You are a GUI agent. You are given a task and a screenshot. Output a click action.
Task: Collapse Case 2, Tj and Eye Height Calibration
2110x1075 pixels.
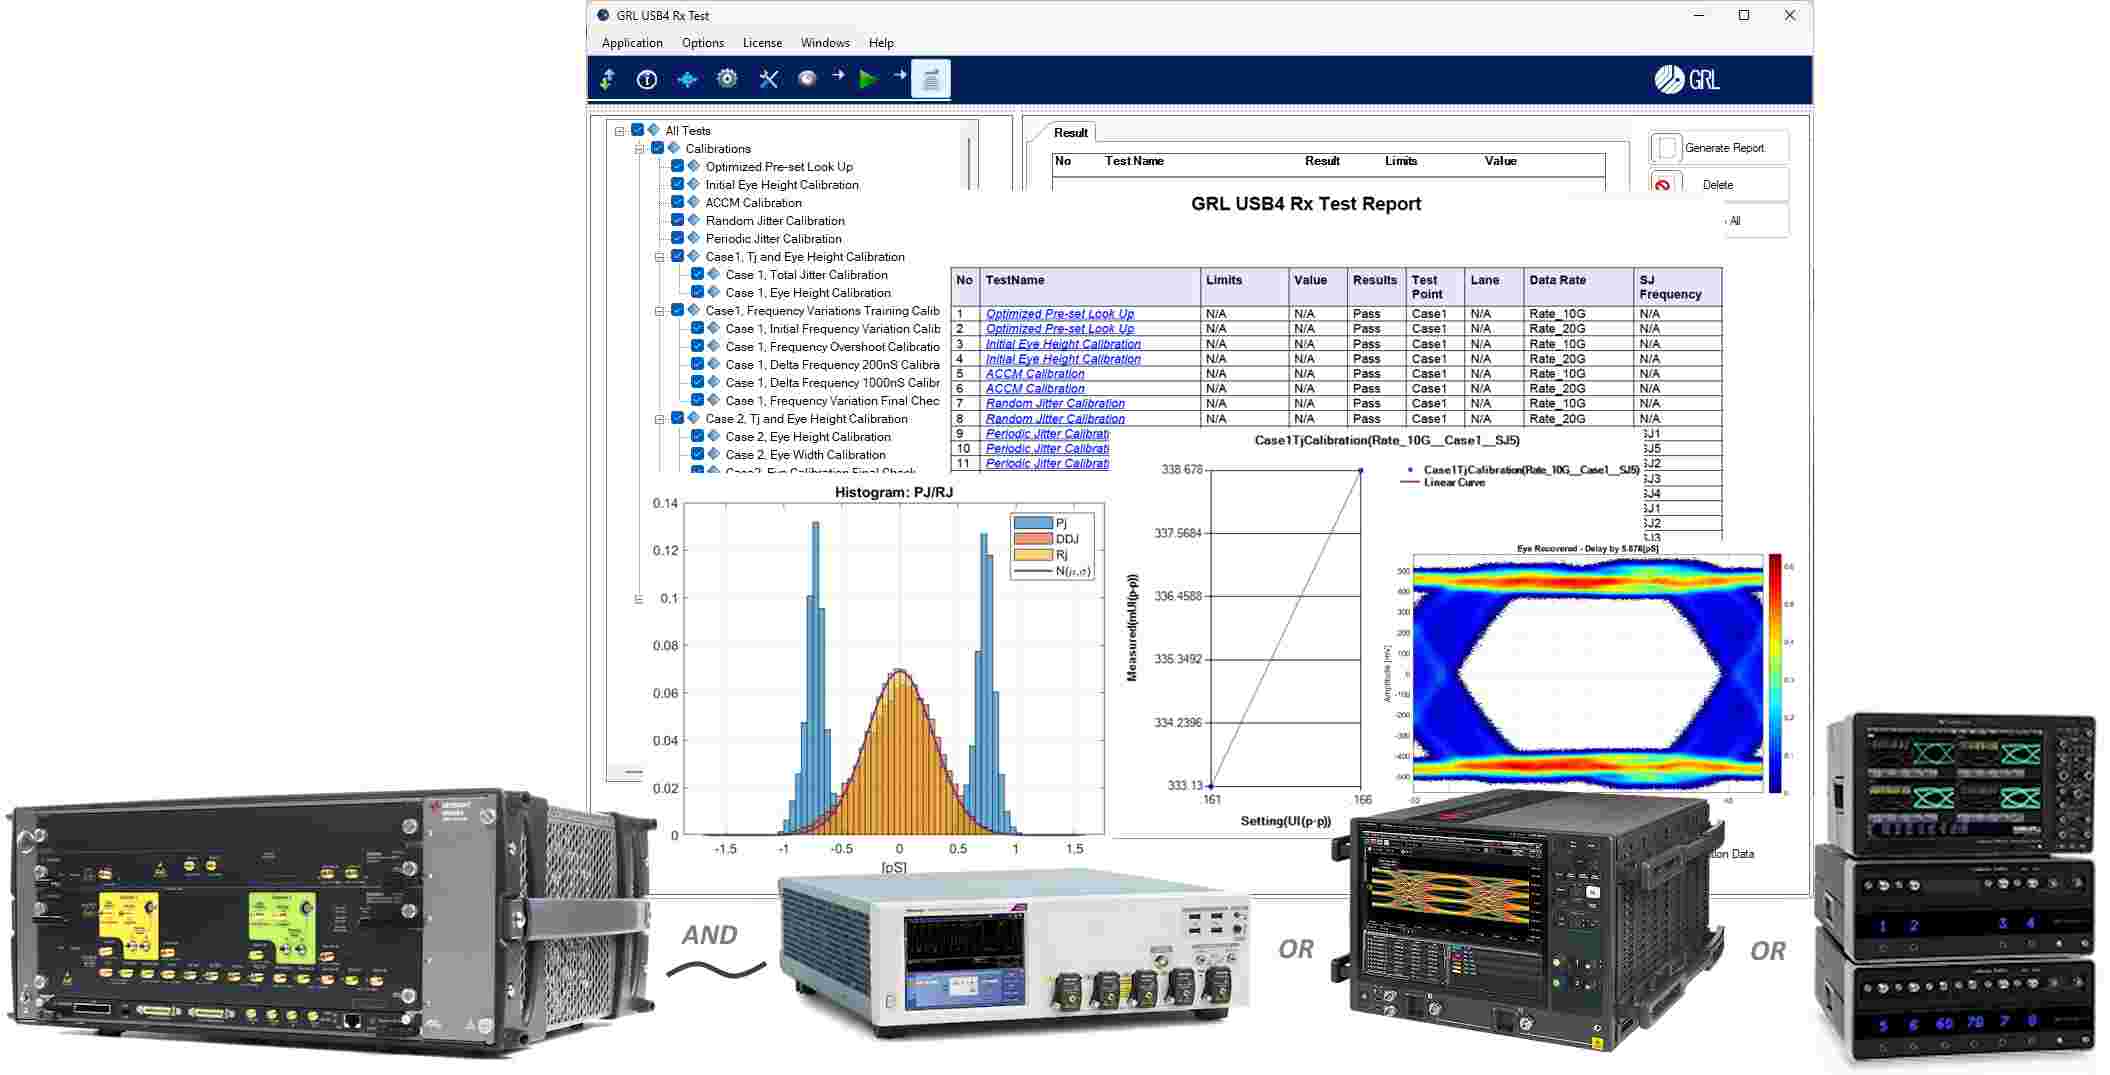point(659,418)
